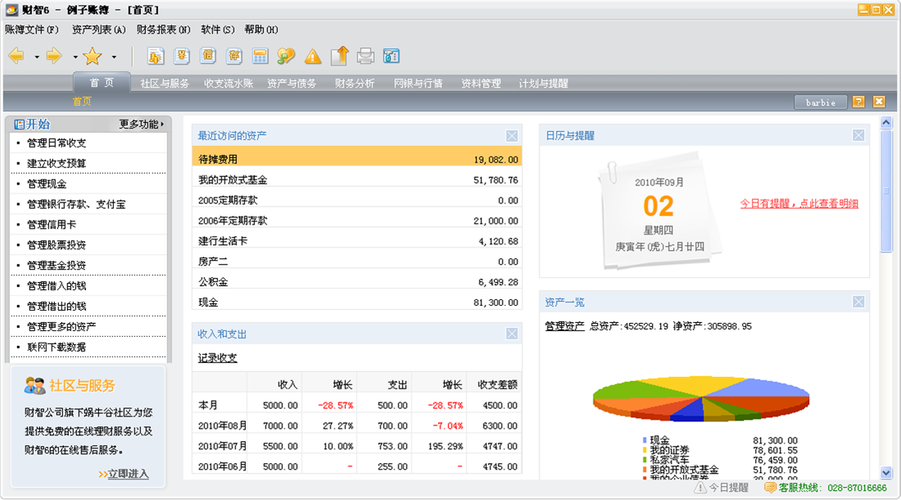Click the warning triangle reminder icon
Viewport: 901px width, 500px height.
point(313,56)
